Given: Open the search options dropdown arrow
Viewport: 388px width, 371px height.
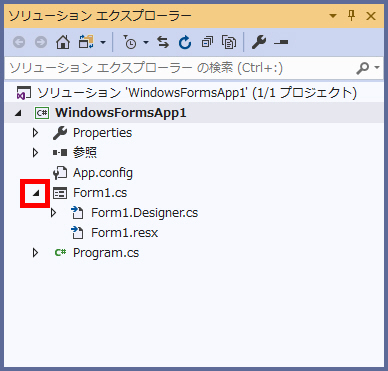Looking at the screenshot, I should point(377,68).
